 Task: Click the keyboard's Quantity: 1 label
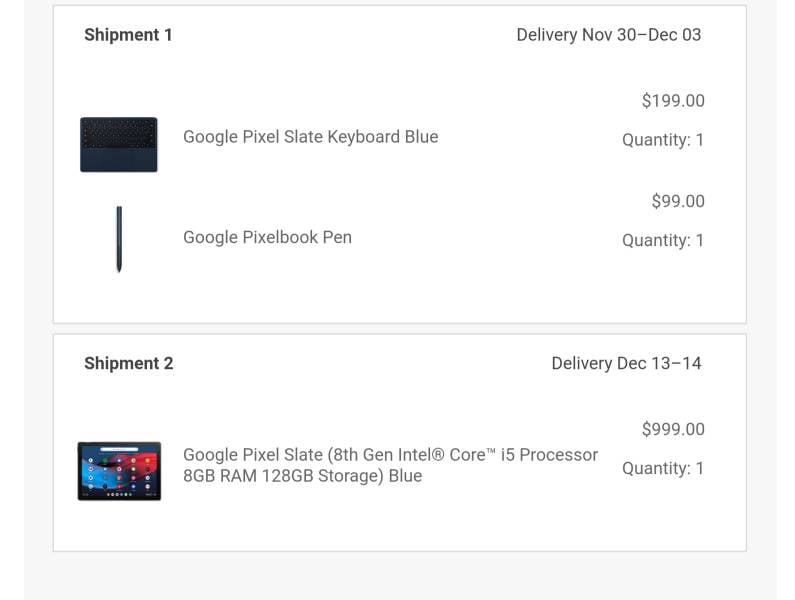coord(663,139)
